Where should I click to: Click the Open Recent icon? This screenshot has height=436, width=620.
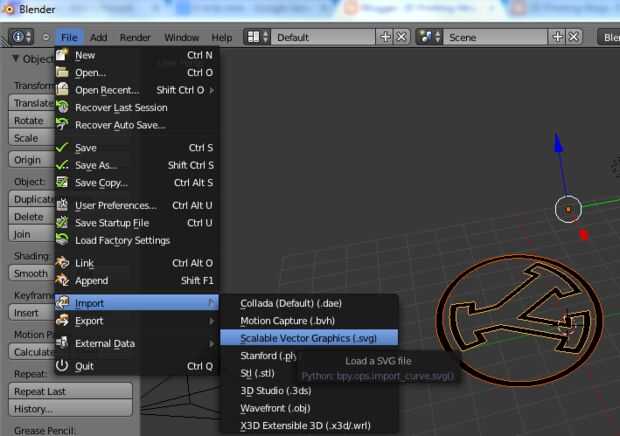62,89
